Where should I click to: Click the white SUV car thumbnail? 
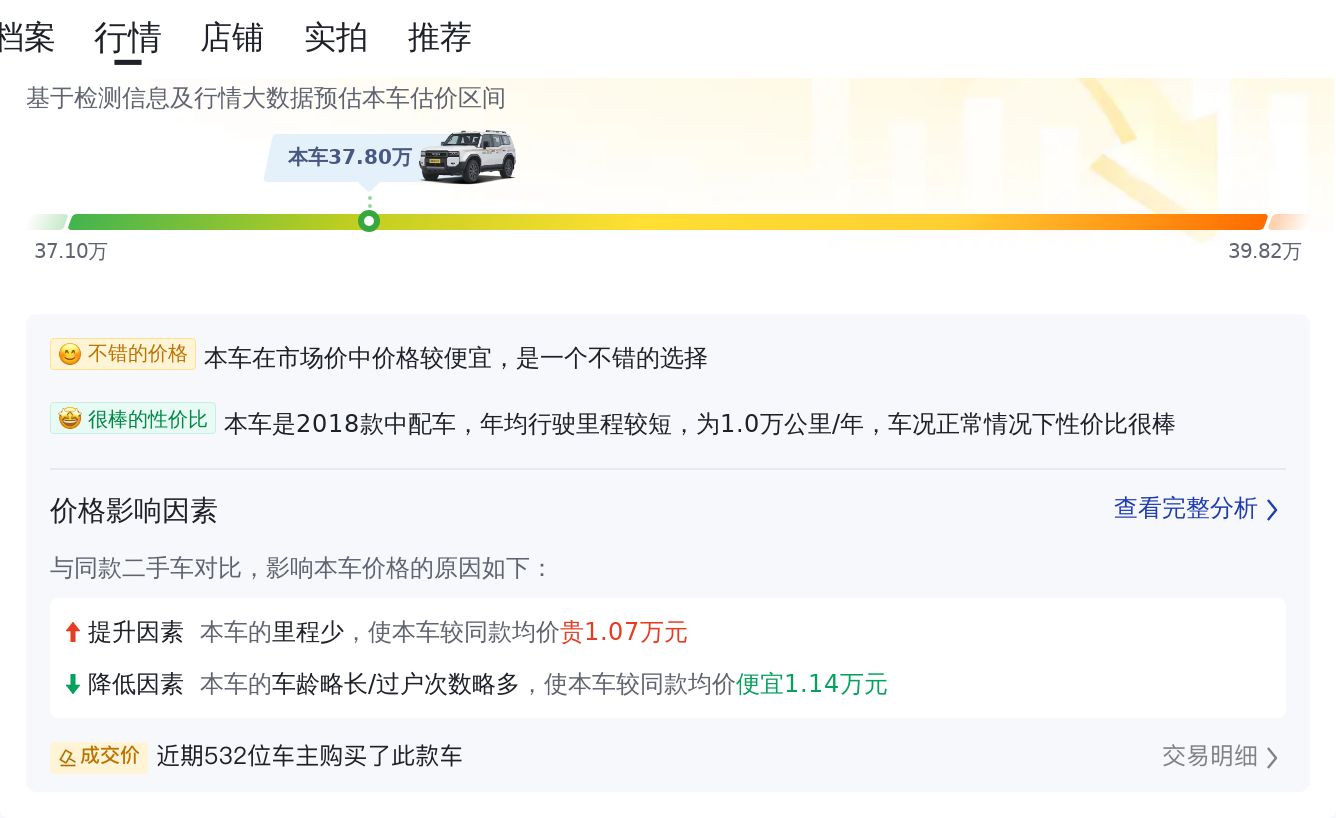click(x=467, y=156)
